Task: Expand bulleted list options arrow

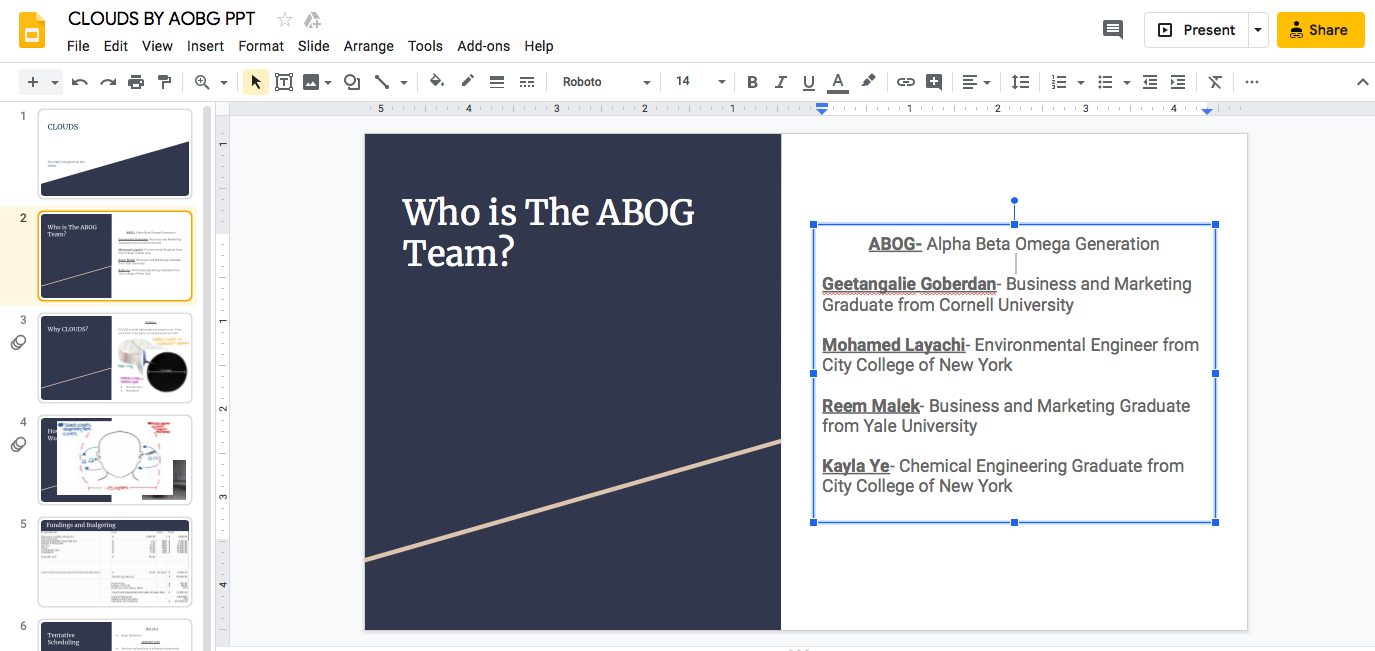Action: pyautogui.click(x=1127, y=82)
